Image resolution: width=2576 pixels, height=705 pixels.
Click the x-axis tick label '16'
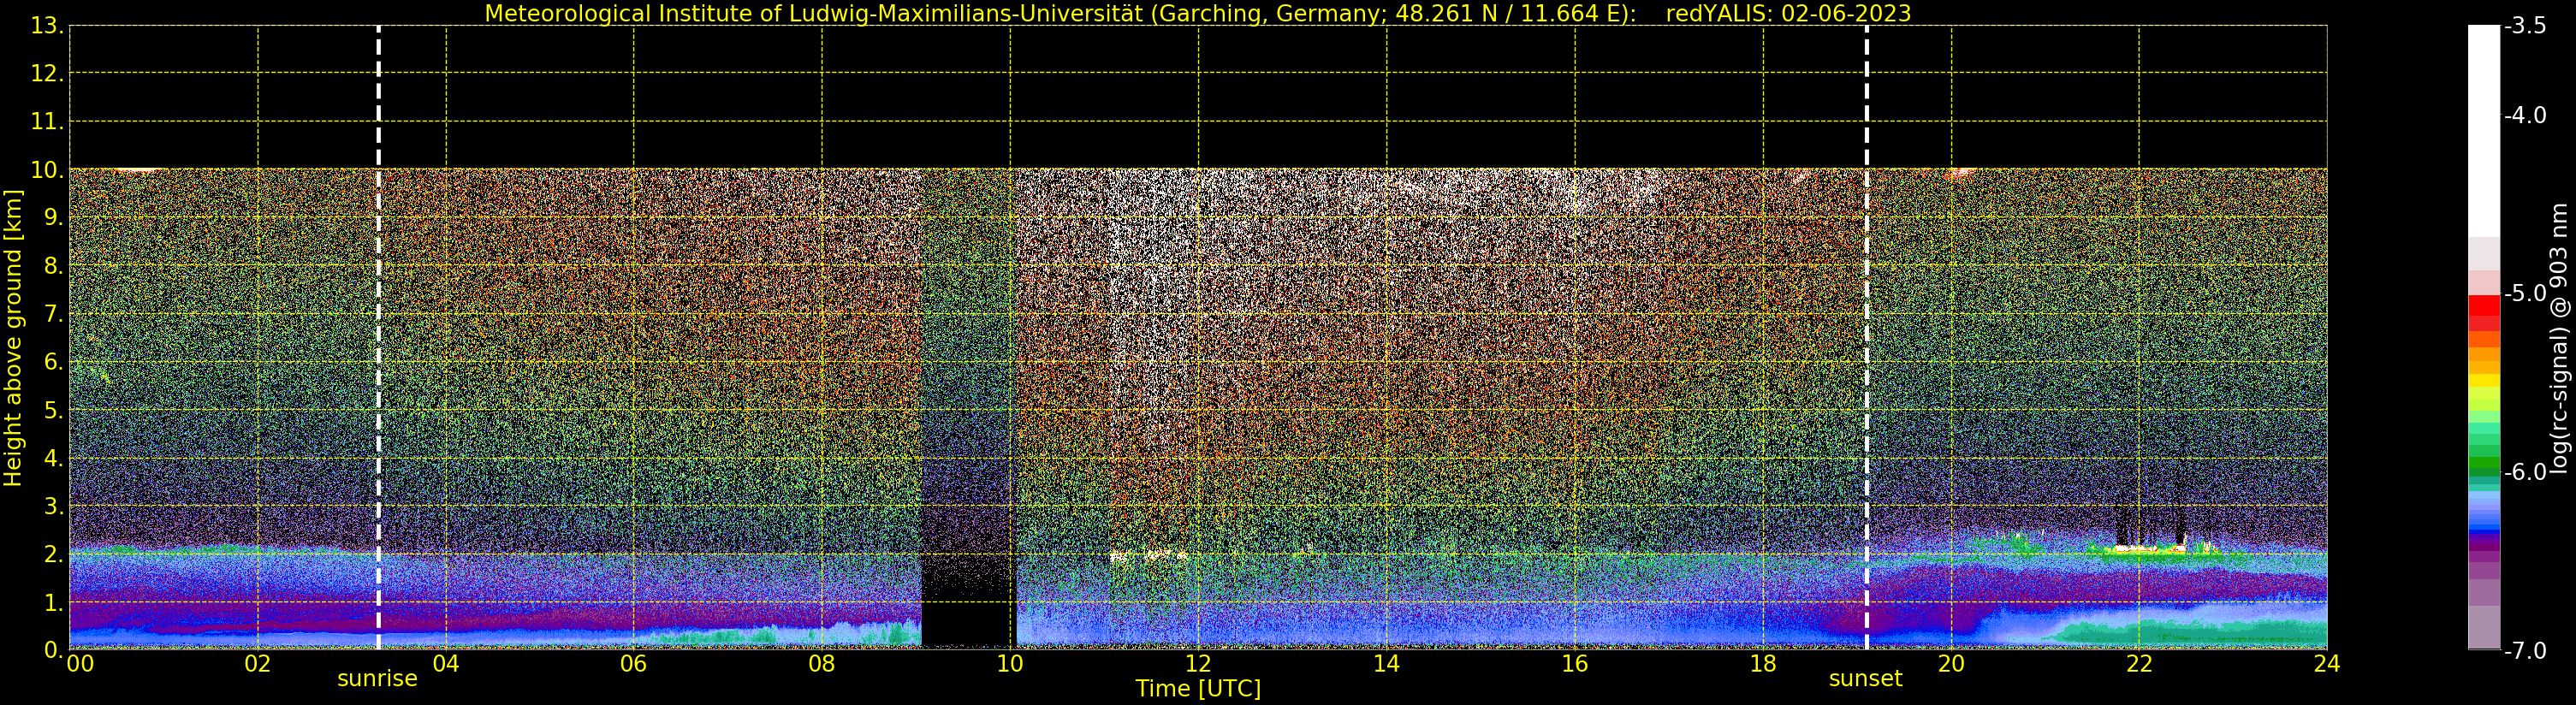point(1574,664)
